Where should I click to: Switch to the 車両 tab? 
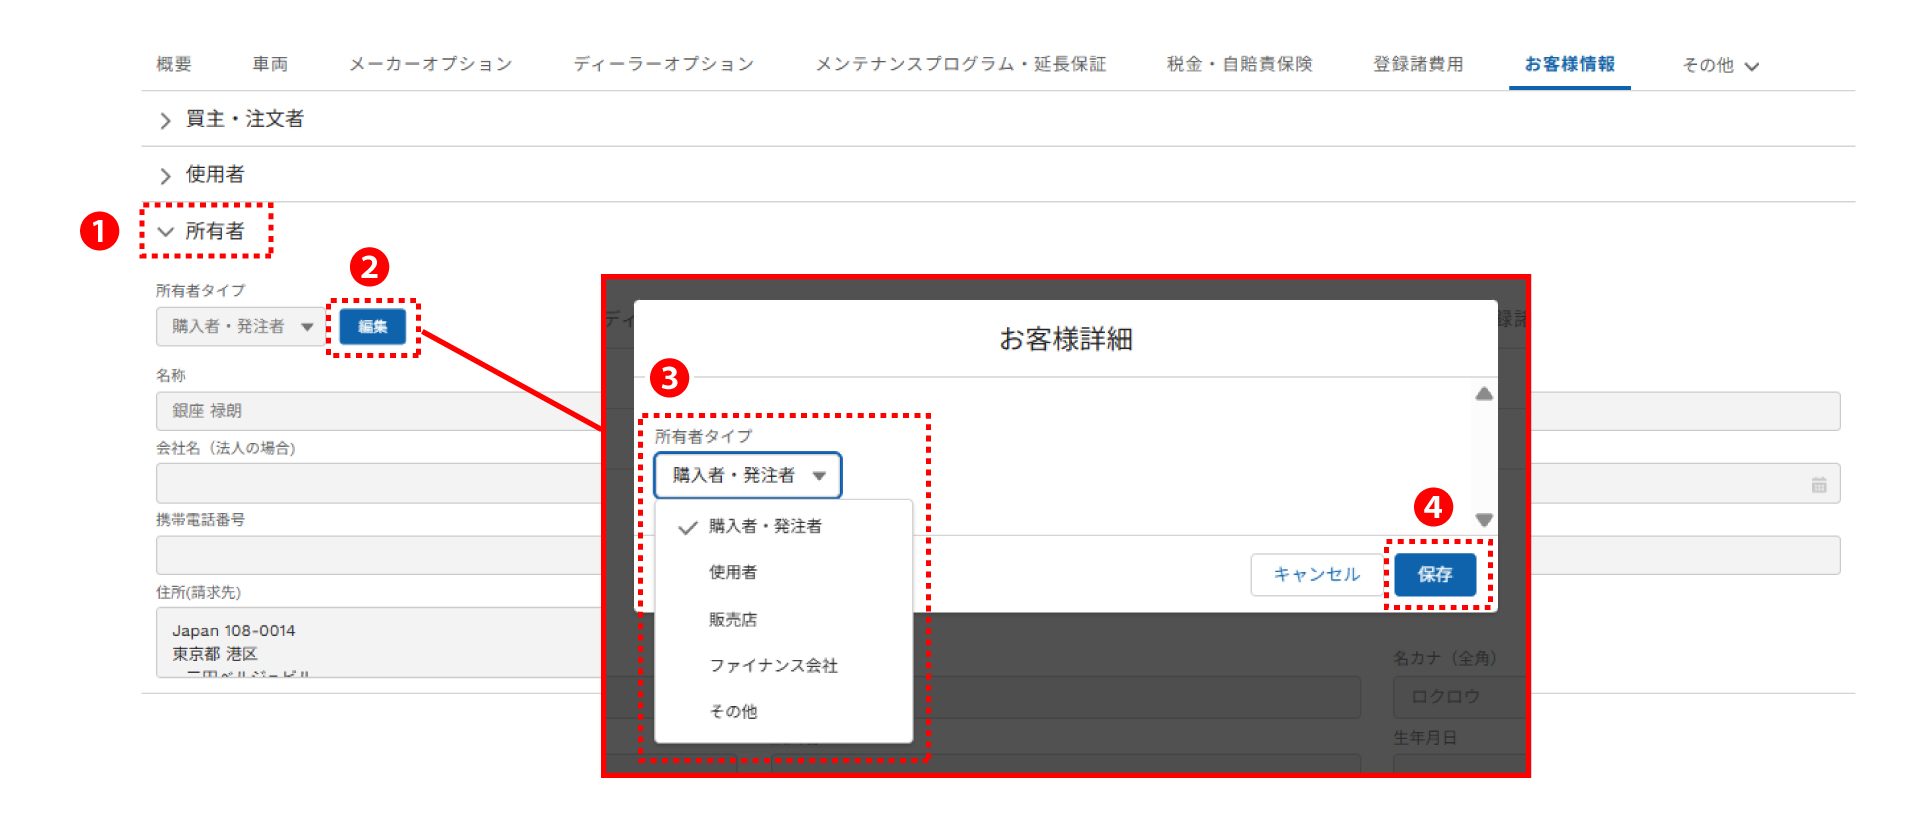(270, 64)
